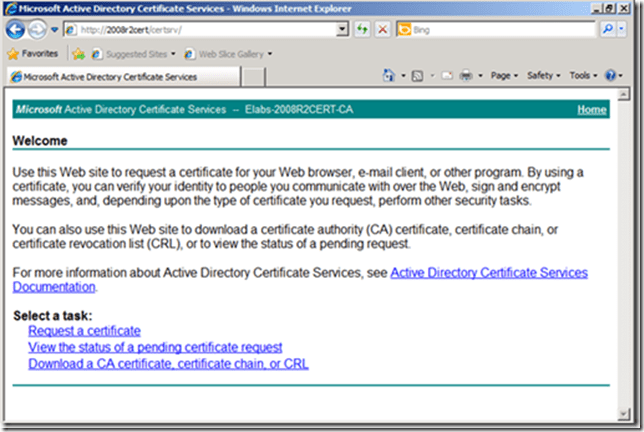Open Favorites with the star icon

point(32,53)
